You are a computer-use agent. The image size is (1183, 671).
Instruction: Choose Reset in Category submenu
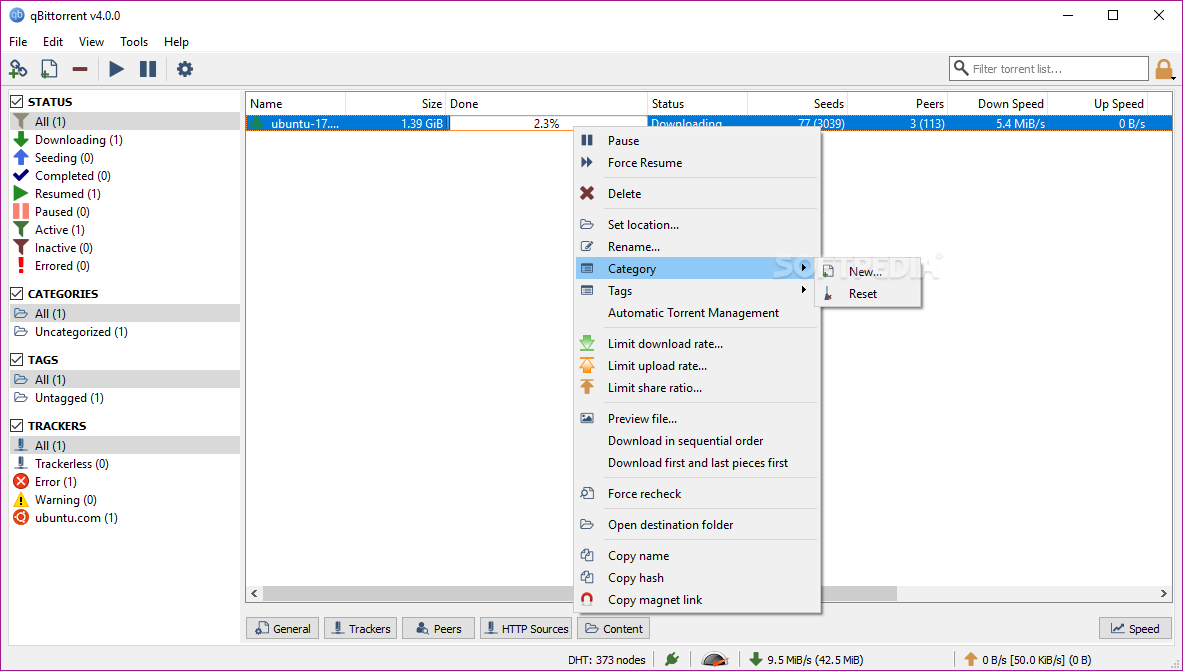click(868, 294)
